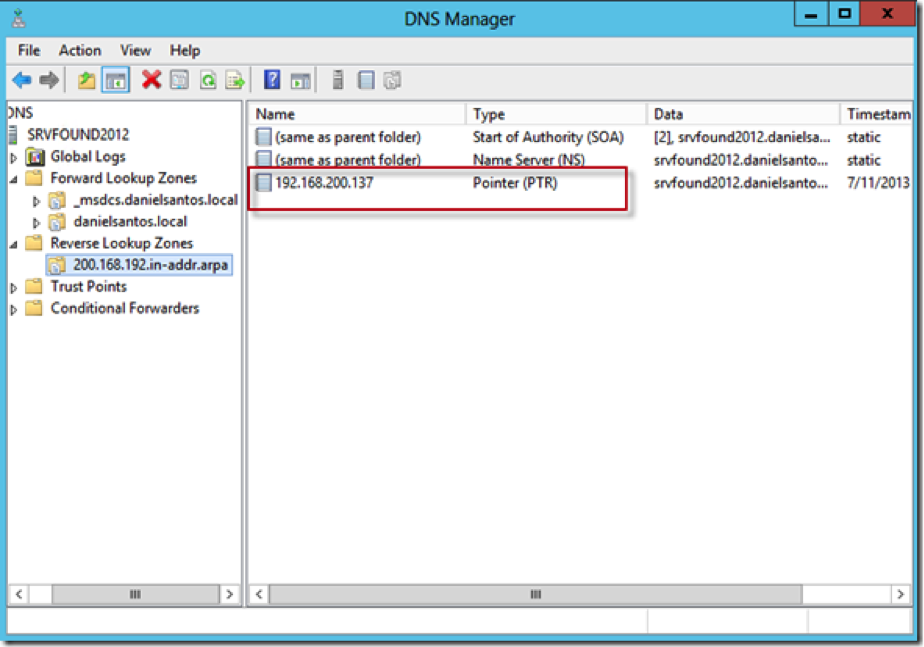Click the red Delete X icon
The width and height of the screenshot is (924, 647).
point(151,79)
